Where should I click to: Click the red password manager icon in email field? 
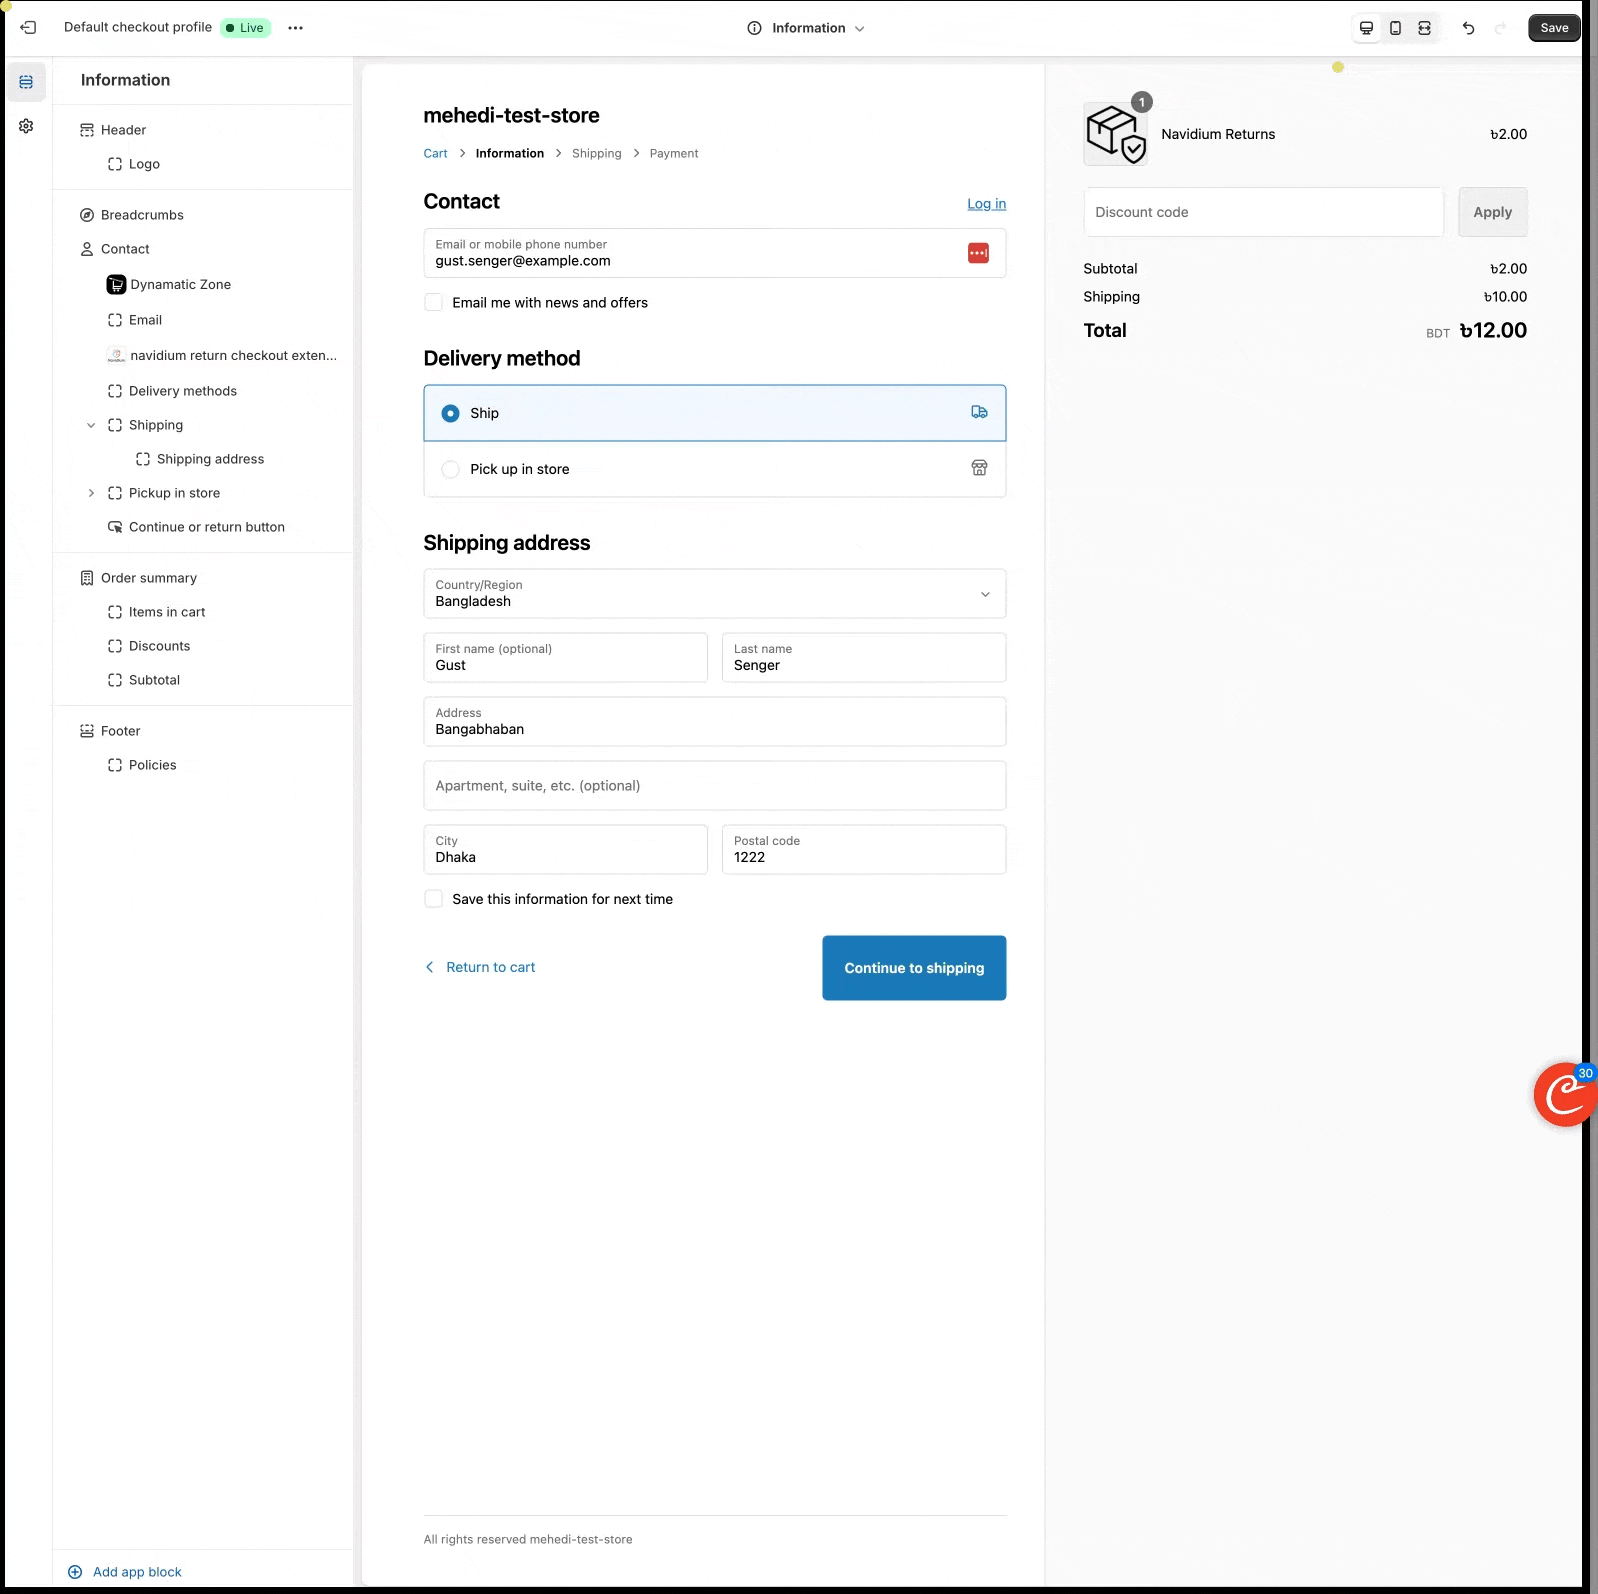point(978,253)
